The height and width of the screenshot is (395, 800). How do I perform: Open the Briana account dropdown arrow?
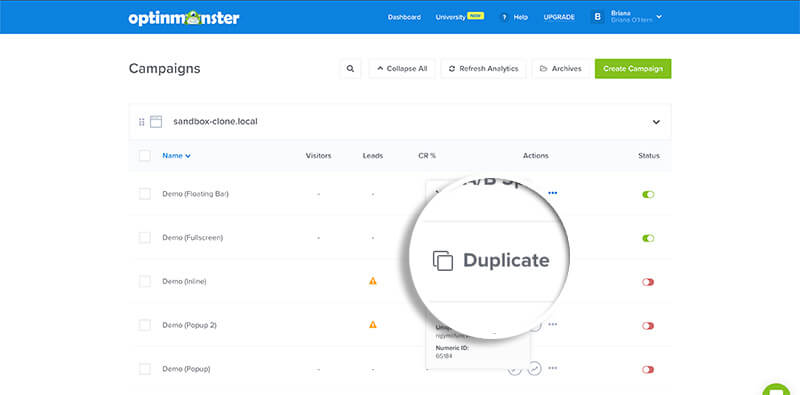pos(659,17)
